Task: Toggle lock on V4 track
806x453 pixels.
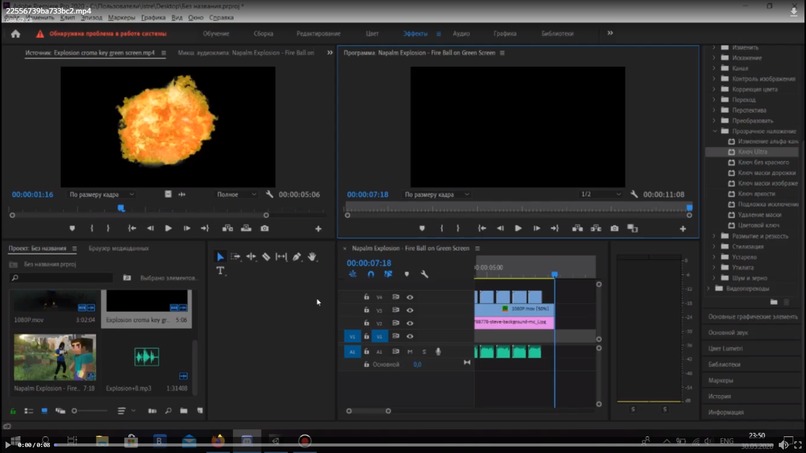Action: pos(367,297)
